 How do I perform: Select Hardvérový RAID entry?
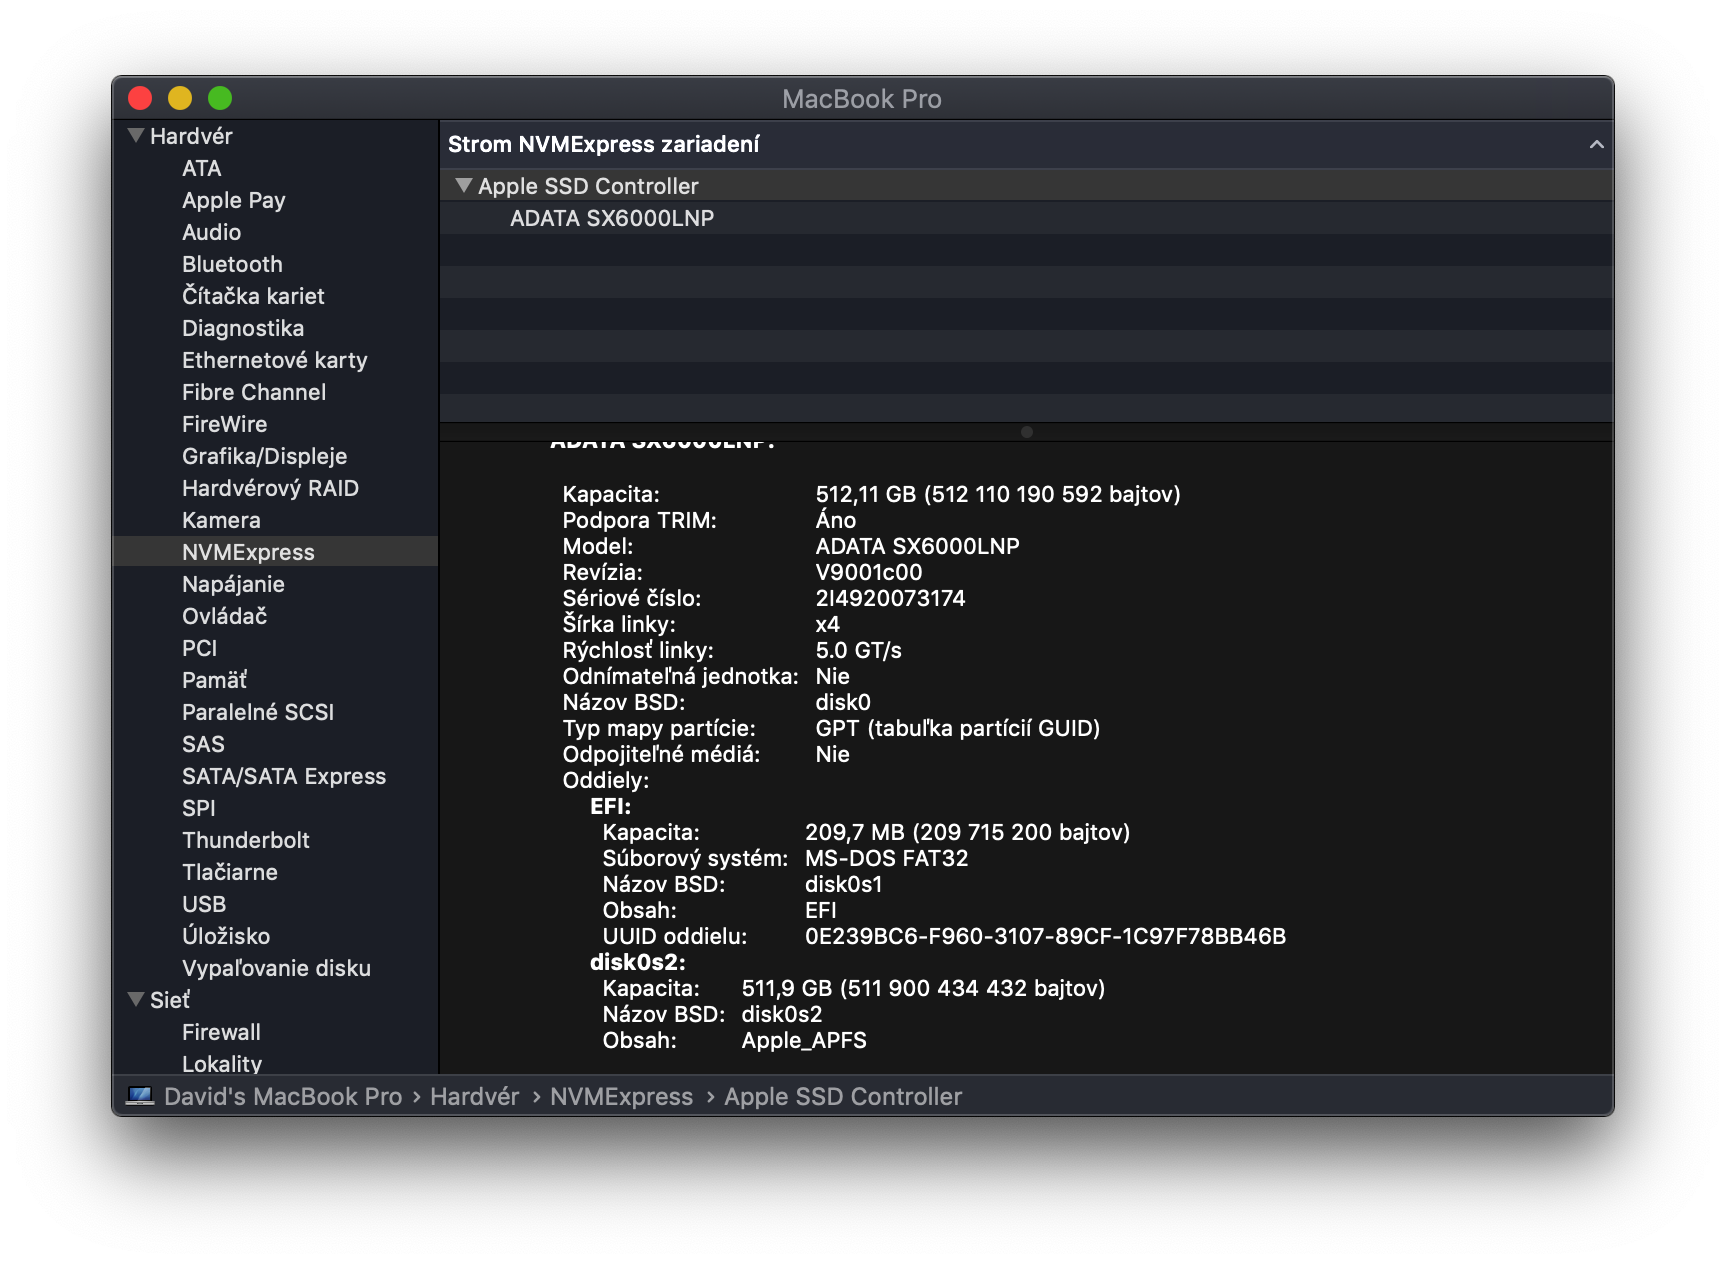pyautogui.click(x=270, y=488)
